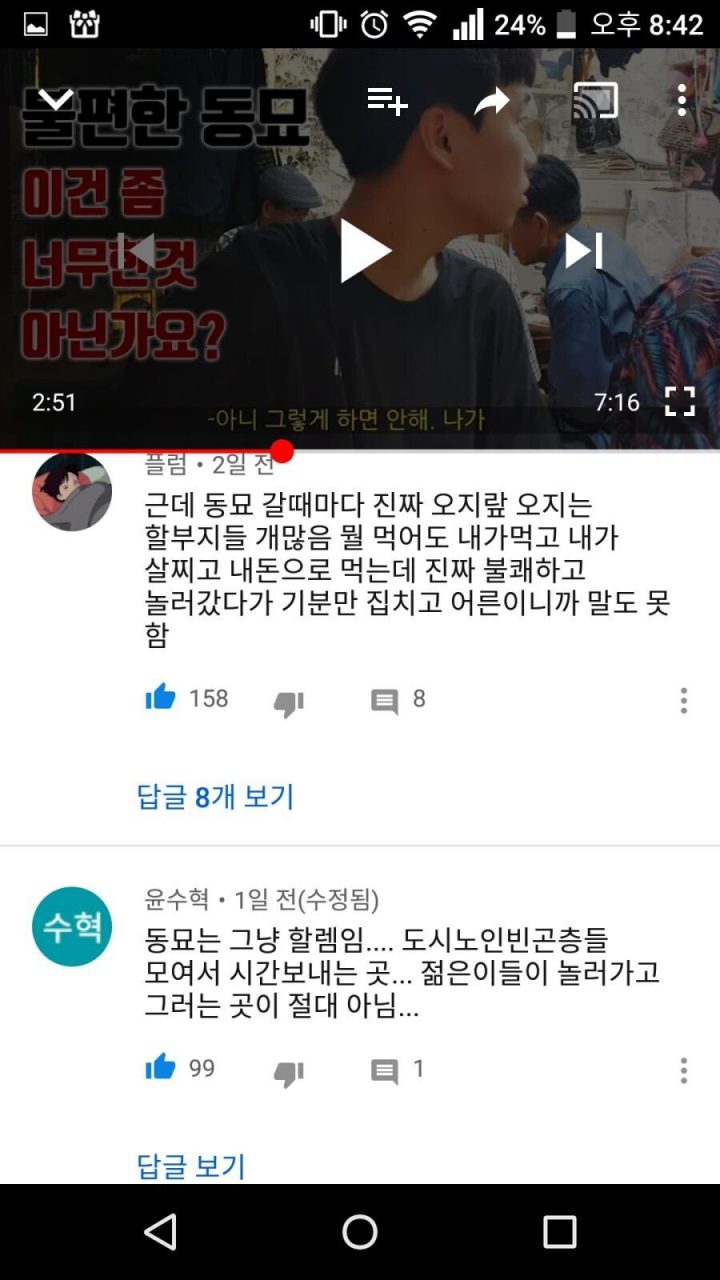This screenshot has width=720, height=1280.
Task: Open replies icon showing 8
Action: 384,701
